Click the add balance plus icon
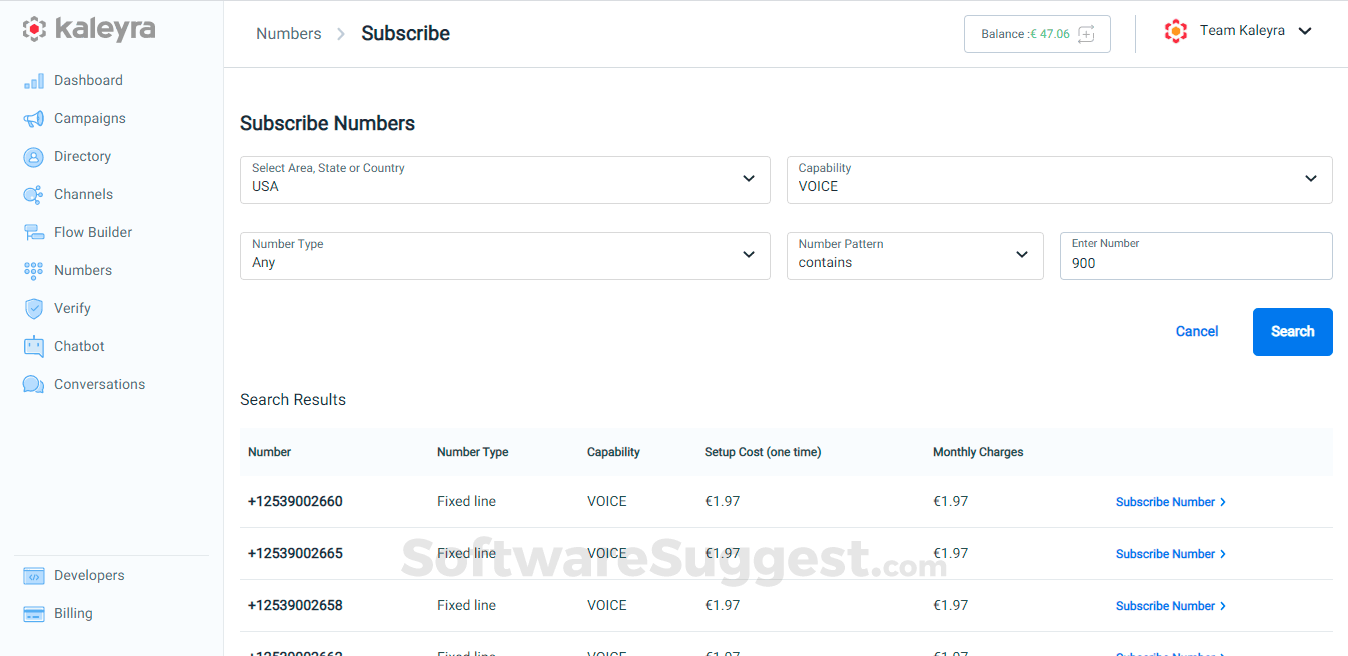Image resolution: width=1348 pixels, height=656 pixels. (1087, 34)
